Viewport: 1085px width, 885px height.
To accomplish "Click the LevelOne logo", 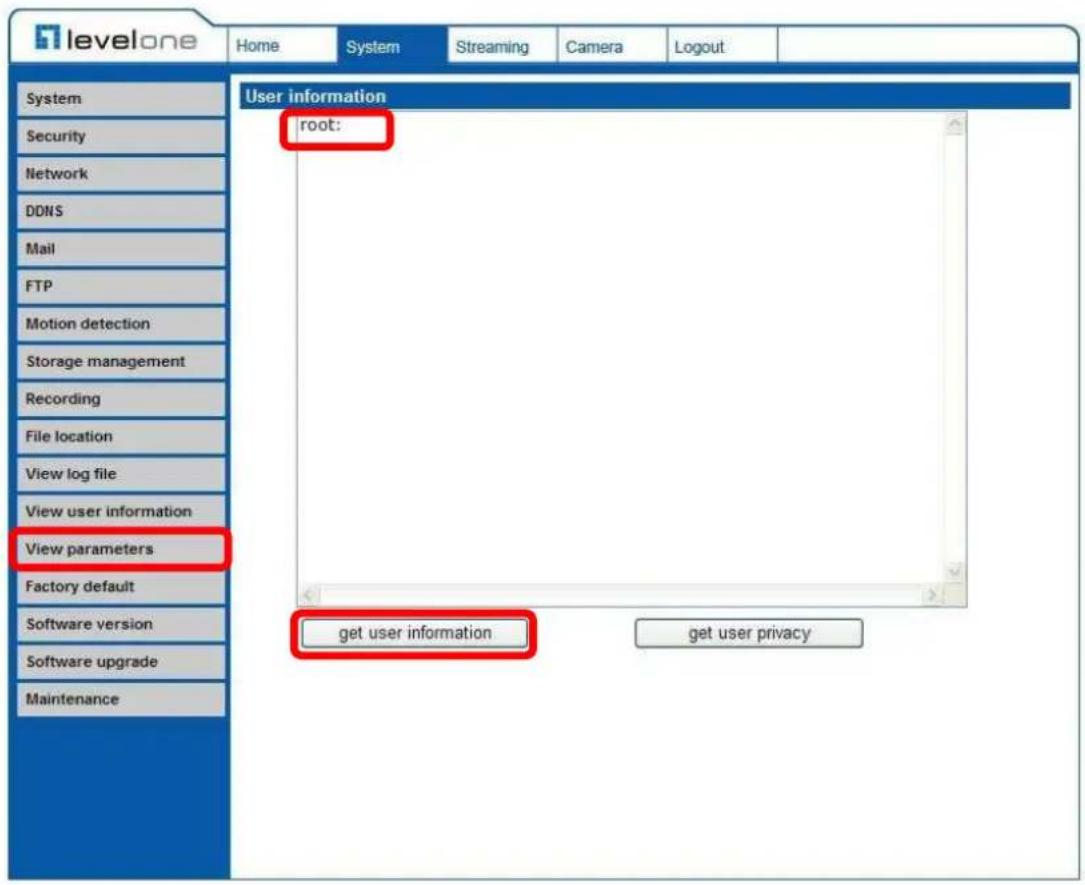I will coord(116,38).
